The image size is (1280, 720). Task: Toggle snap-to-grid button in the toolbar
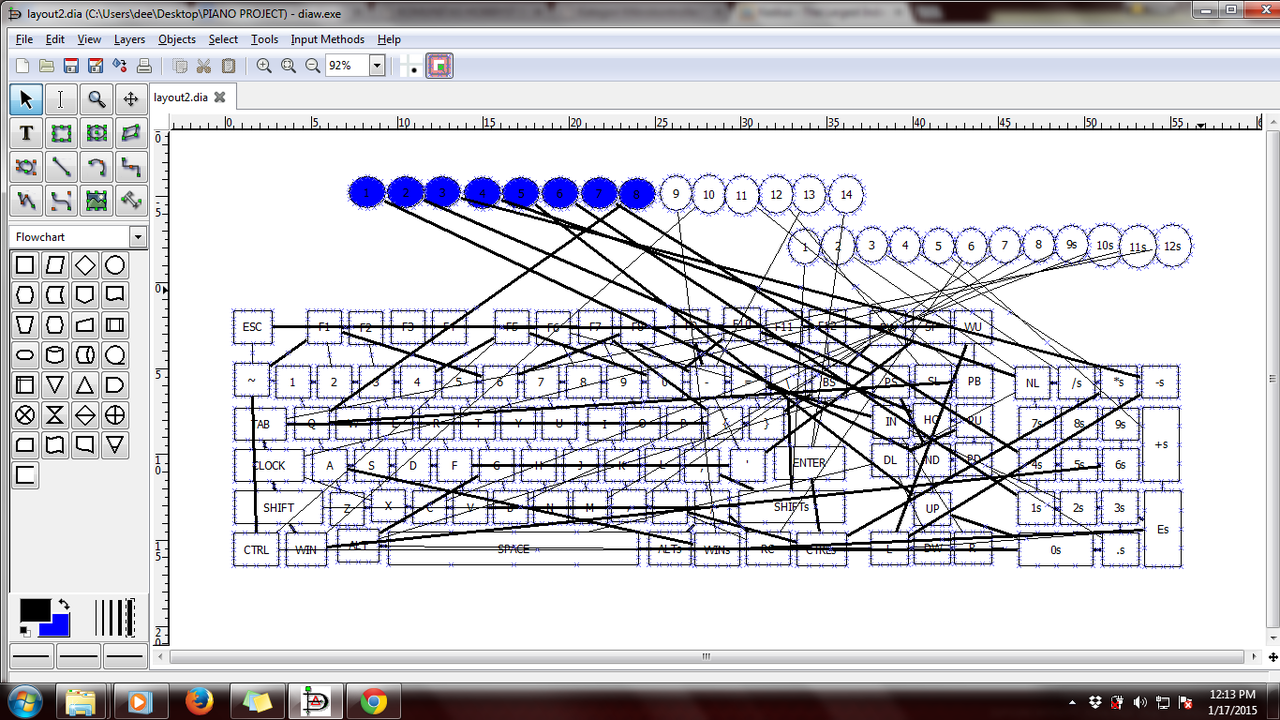pyautogui.click(x=411, y=66)
